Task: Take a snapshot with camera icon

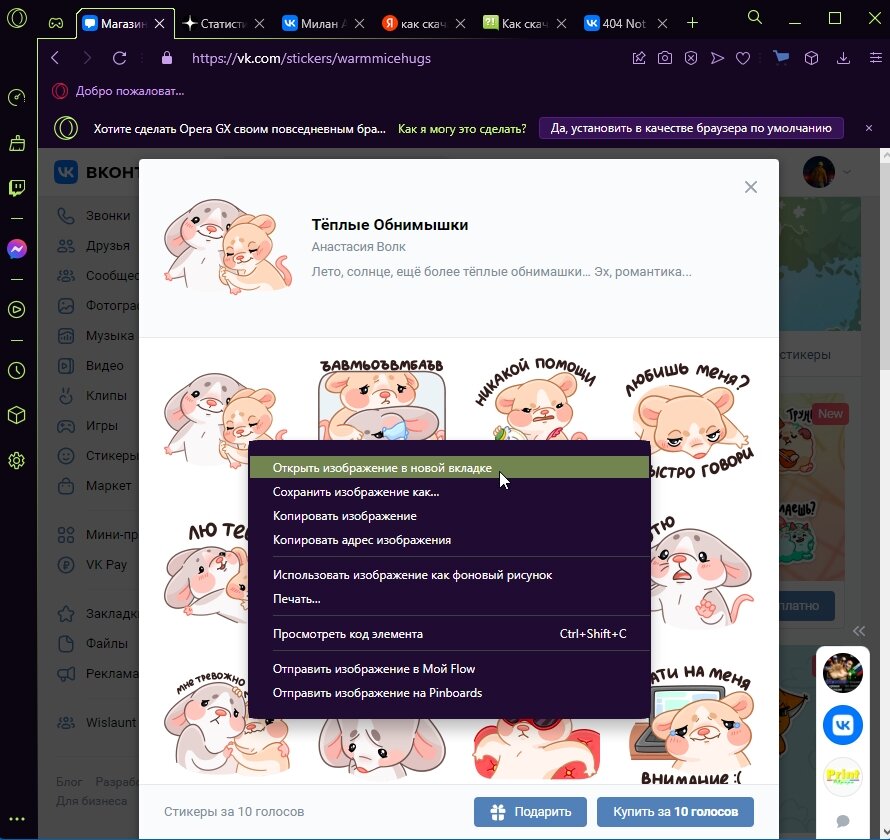Action: tap(665, 58)
